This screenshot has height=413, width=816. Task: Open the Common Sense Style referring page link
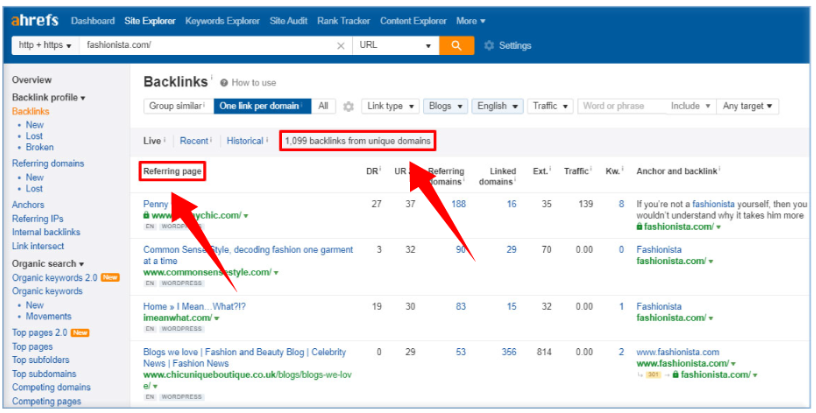248,255
